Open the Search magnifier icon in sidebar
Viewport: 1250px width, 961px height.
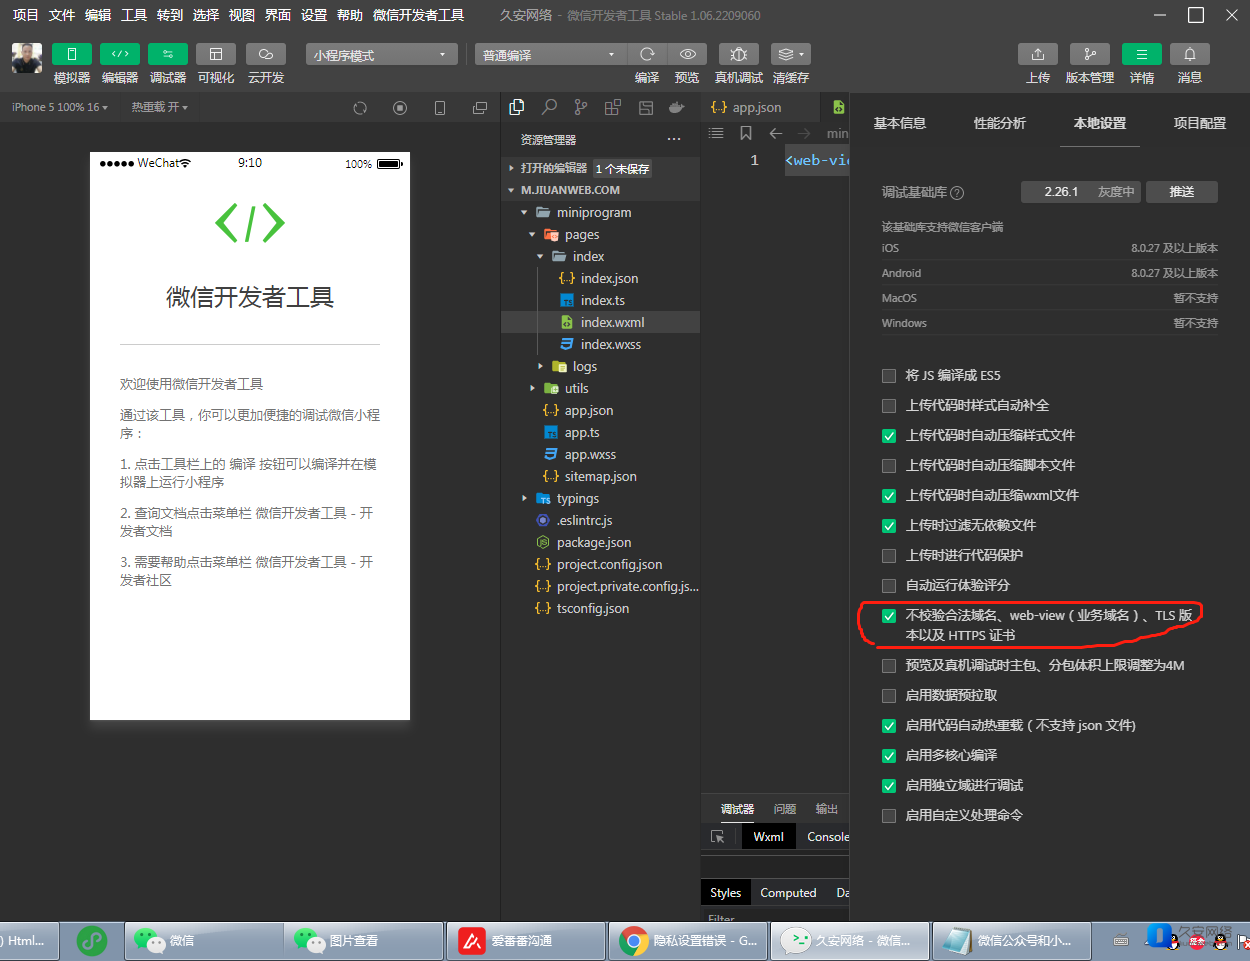pyautogui.click(x=549, y=107)
